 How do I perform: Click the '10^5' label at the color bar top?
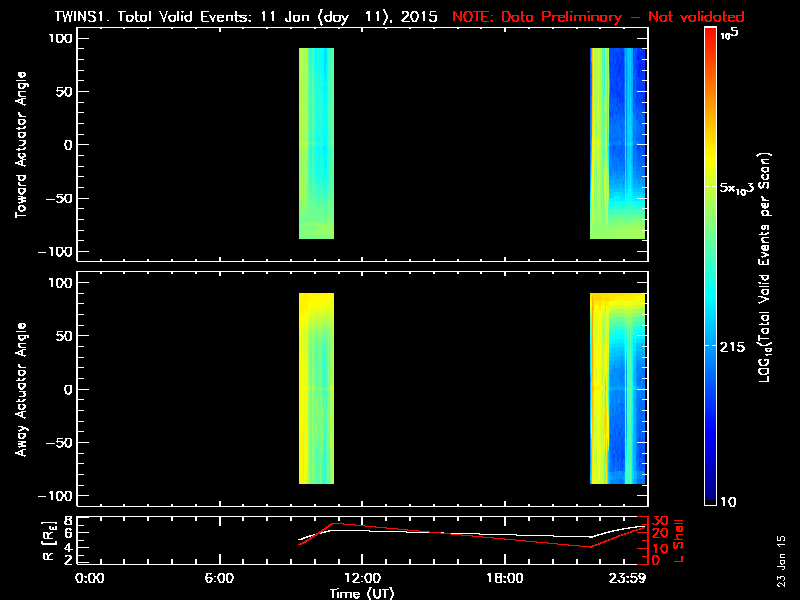[730, 34]
